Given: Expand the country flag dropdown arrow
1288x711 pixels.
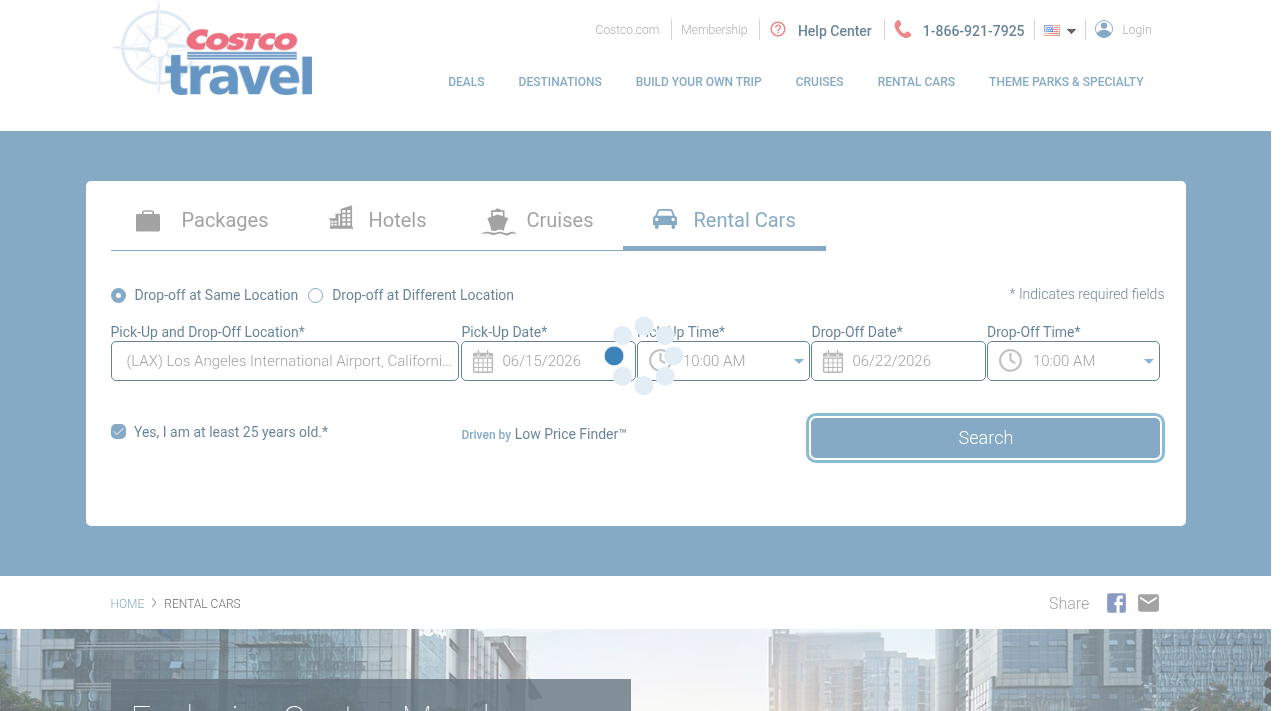Looking at the screenshot, I should (x=1071, y=31).
